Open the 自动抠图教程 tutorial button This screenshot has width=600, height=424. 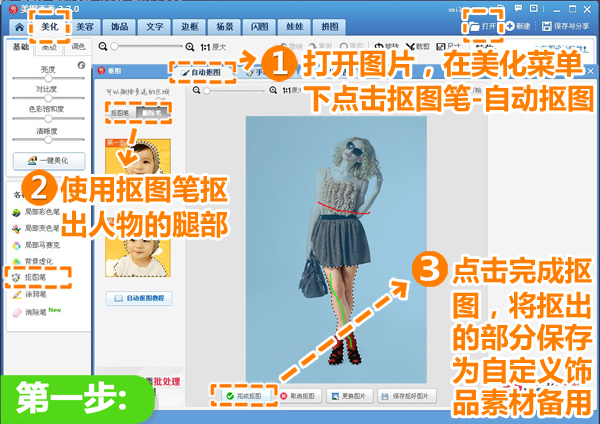click(139, 298)
